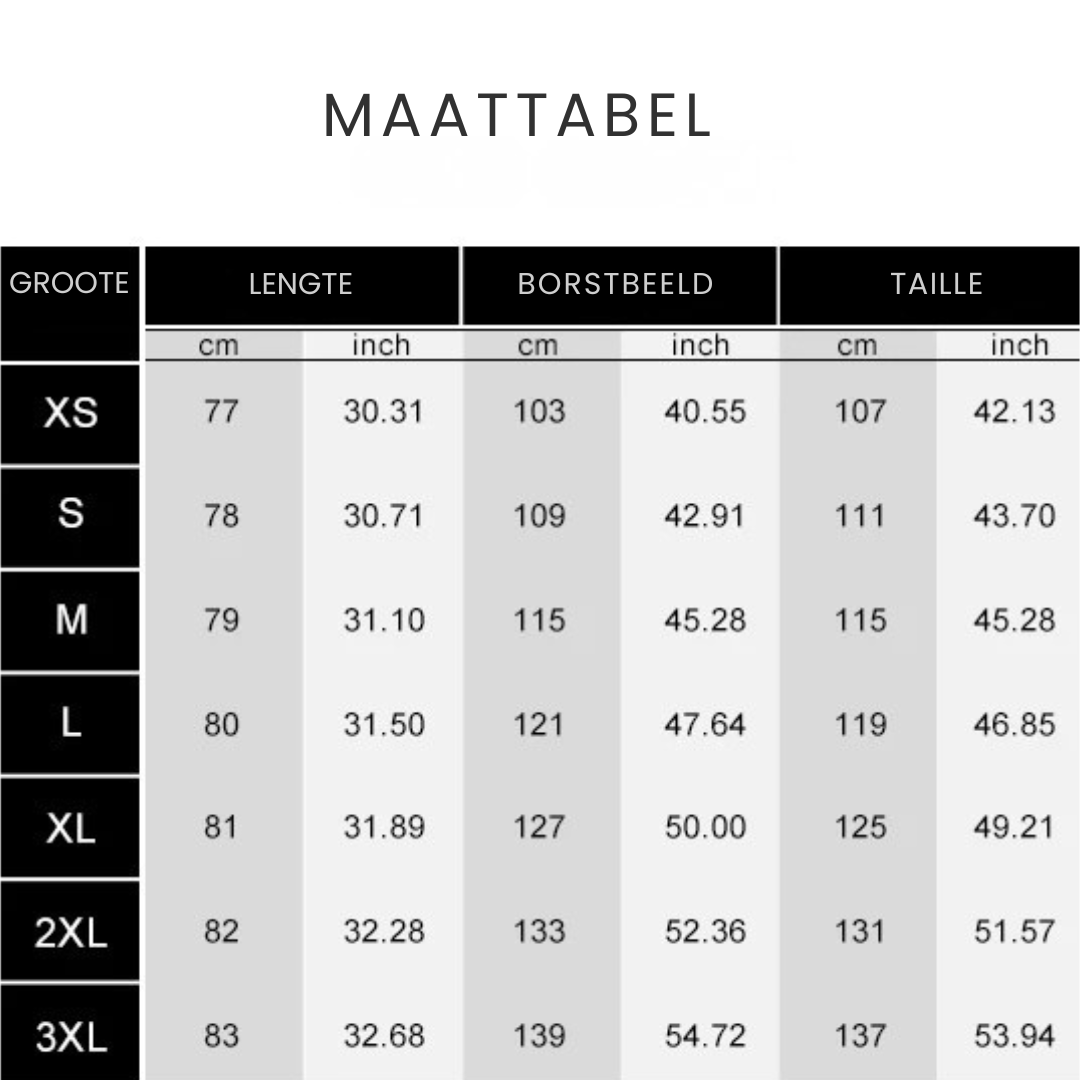
Task: Click the GROOTE column header
Action: point(69,283)
